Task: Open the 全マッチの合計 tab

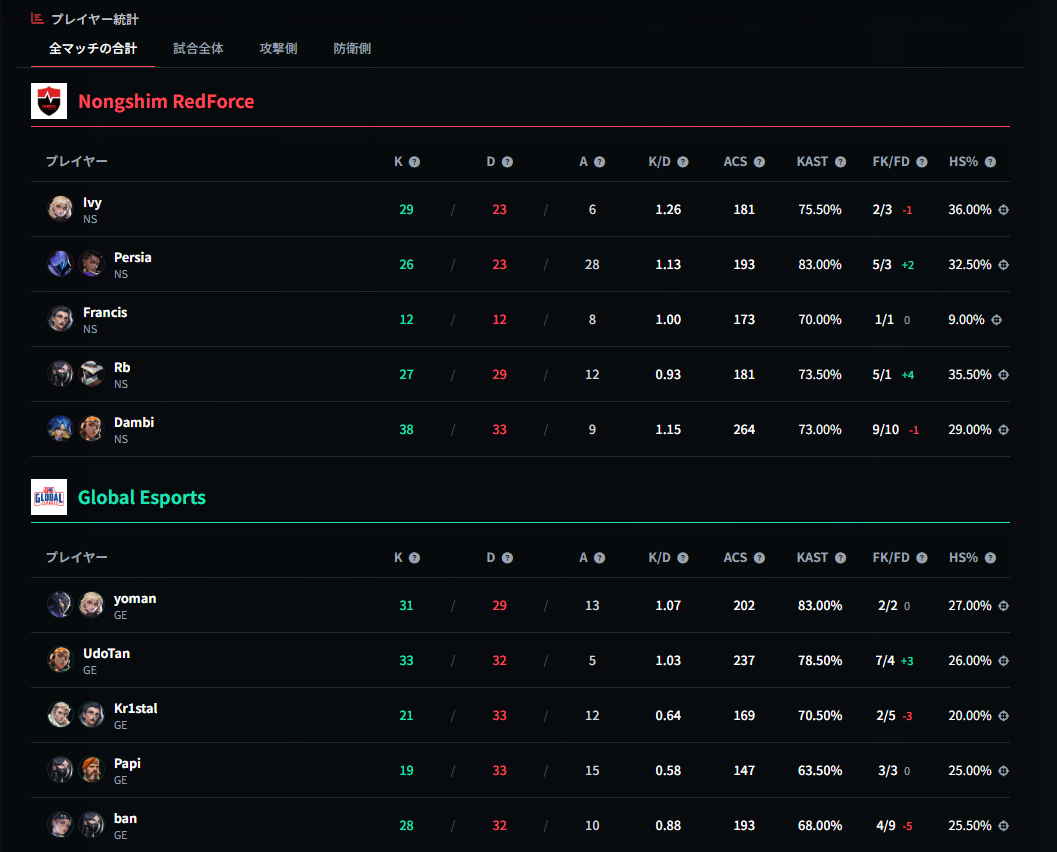Action: tap(93, 49)
